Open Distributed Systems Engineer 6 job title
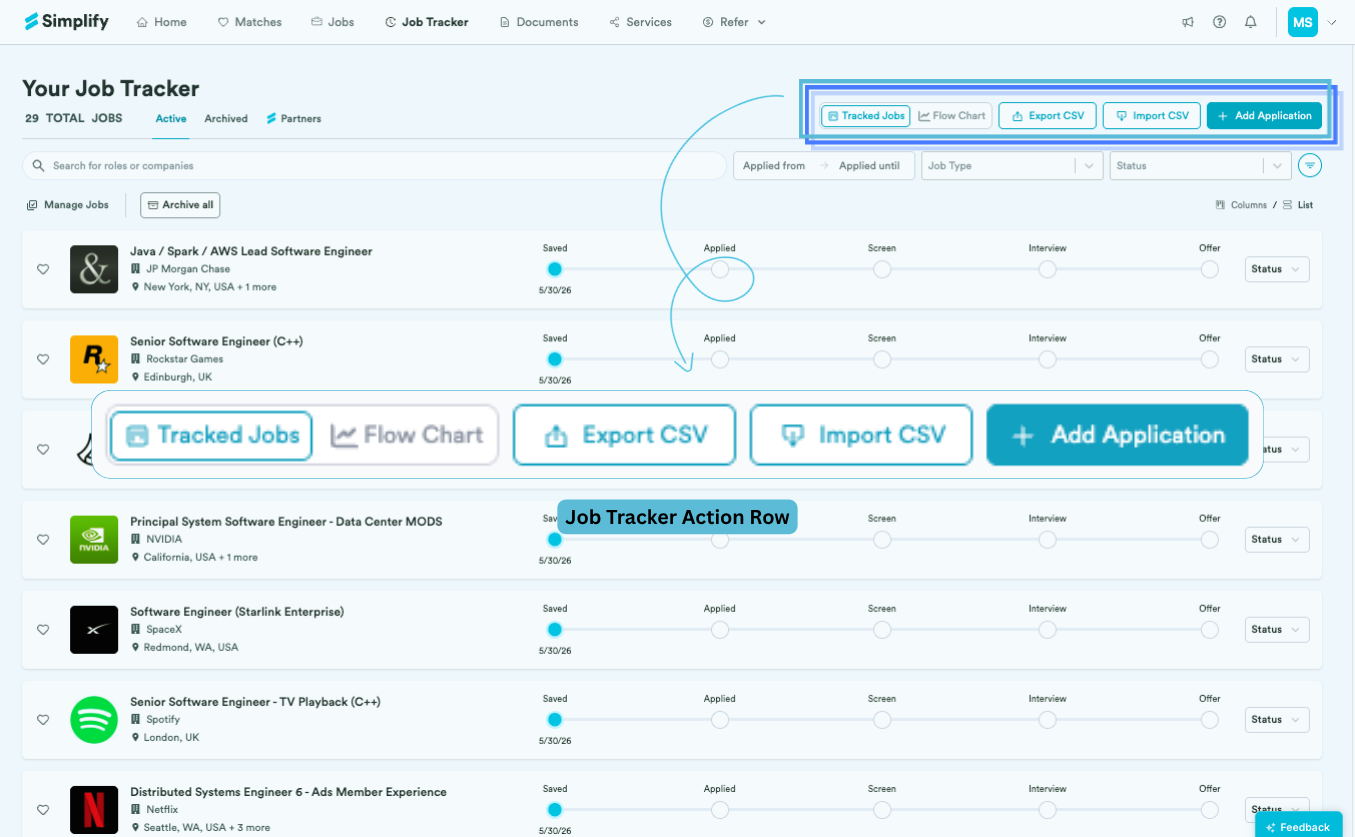This screenshot has height=837, width=1355. click(x=288, y=791)
